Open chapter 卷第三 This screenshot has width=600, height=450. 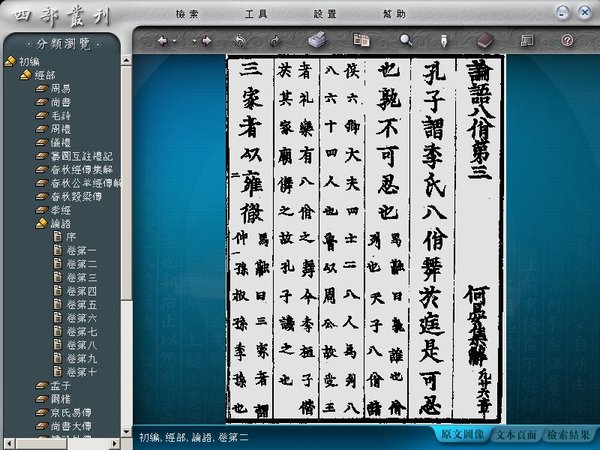coord(81,277)
